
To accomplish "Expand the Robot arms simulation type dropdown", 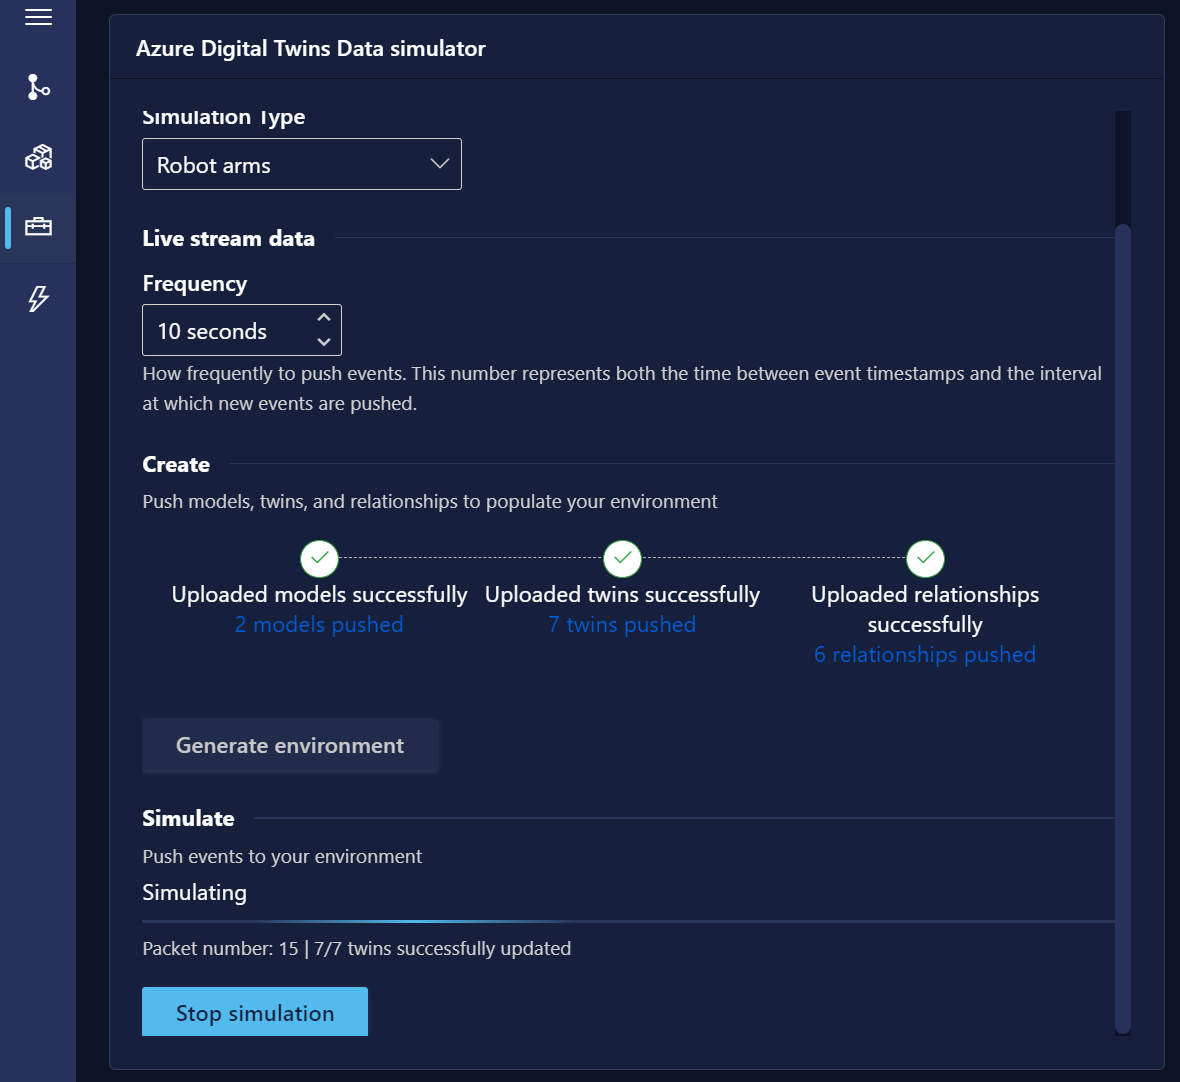I will click(302, 164).
